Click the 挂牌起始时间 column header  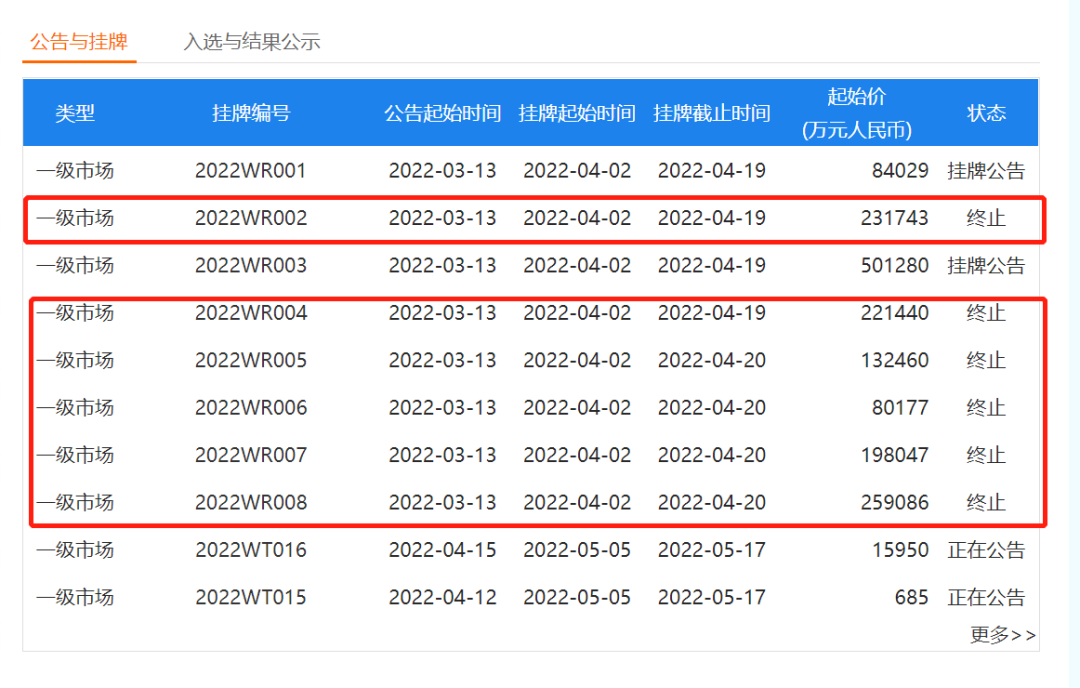pyautogui.click(x=577, y=113)
